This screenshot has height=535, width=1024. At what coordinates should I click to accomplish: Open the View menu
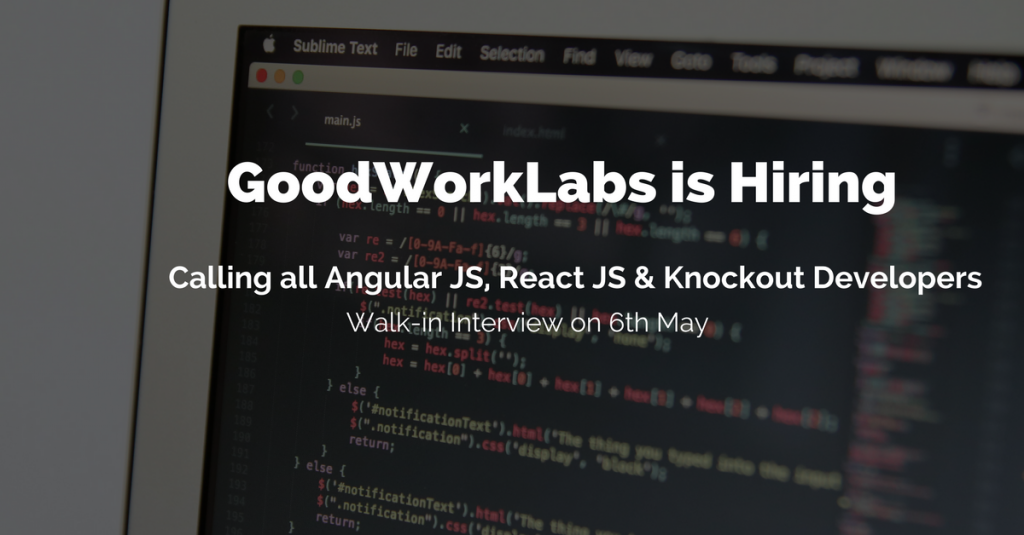[x=633, y=59]
